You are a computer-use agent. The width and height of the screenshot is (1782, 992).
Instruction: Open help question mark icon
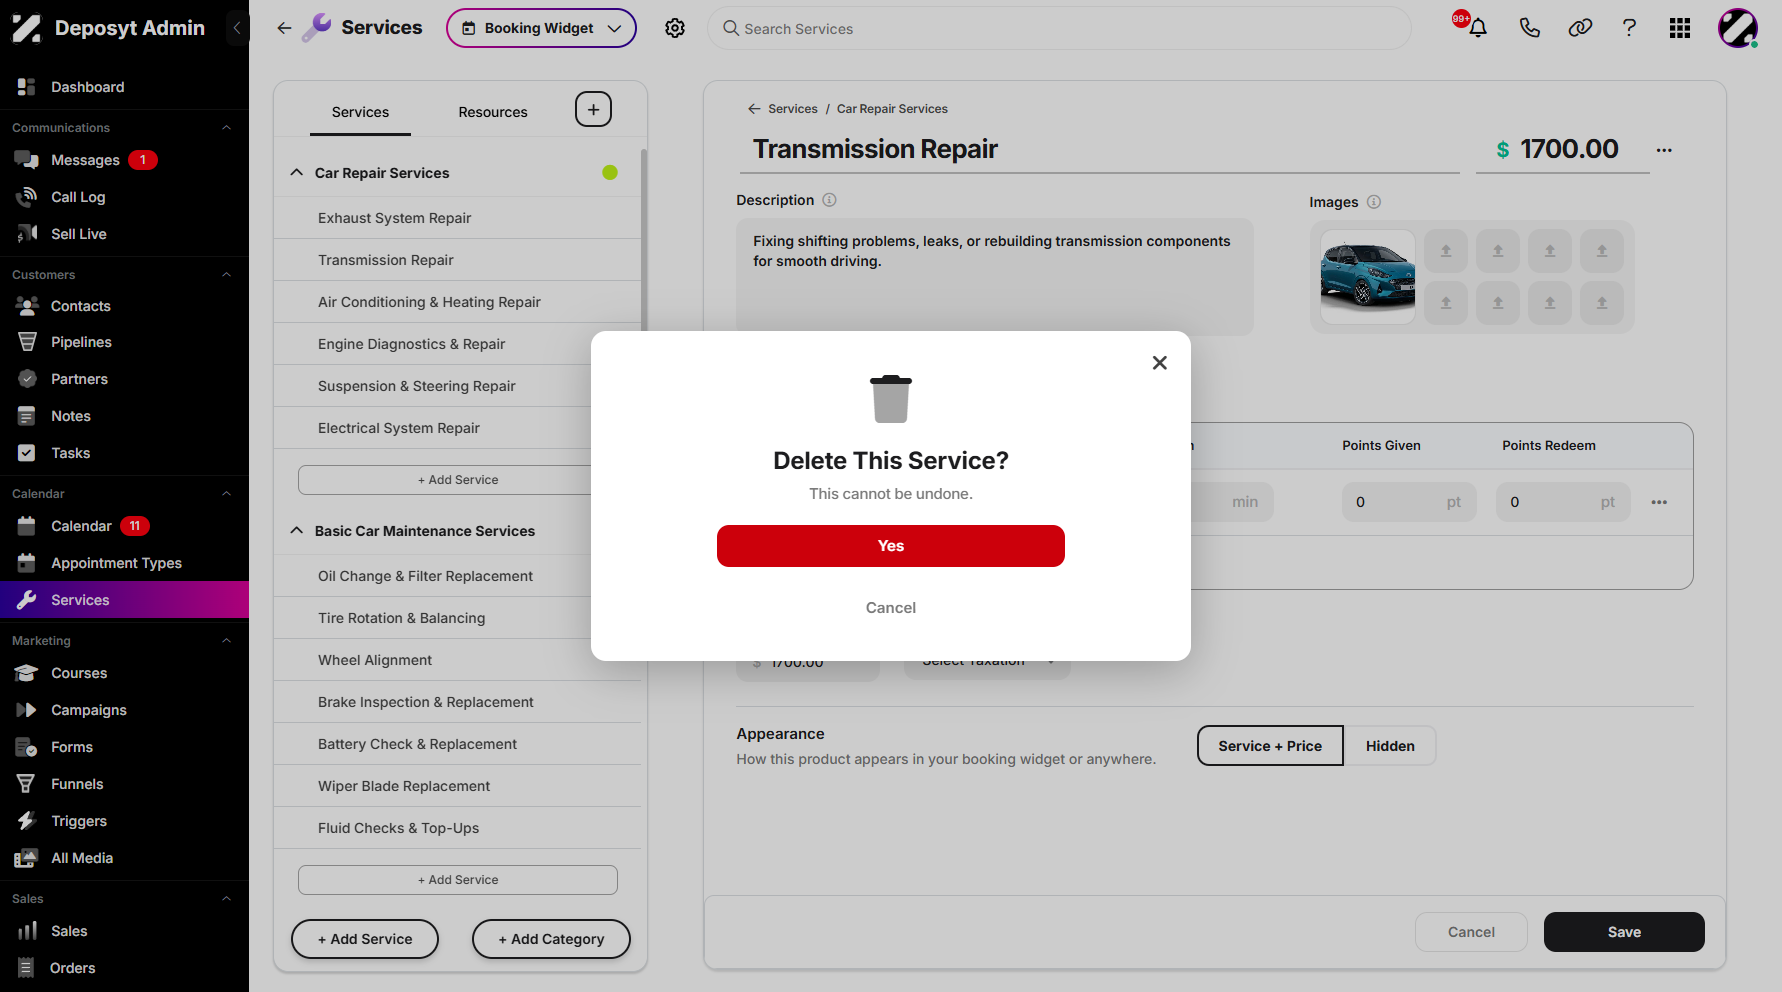coord(1629,28)
